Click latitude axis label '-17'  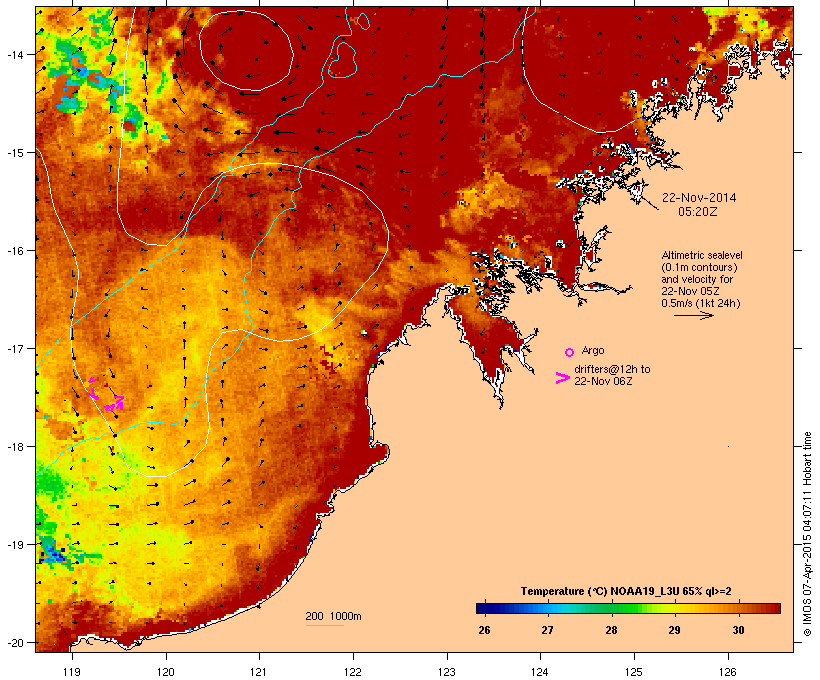[x=15, y=348]
